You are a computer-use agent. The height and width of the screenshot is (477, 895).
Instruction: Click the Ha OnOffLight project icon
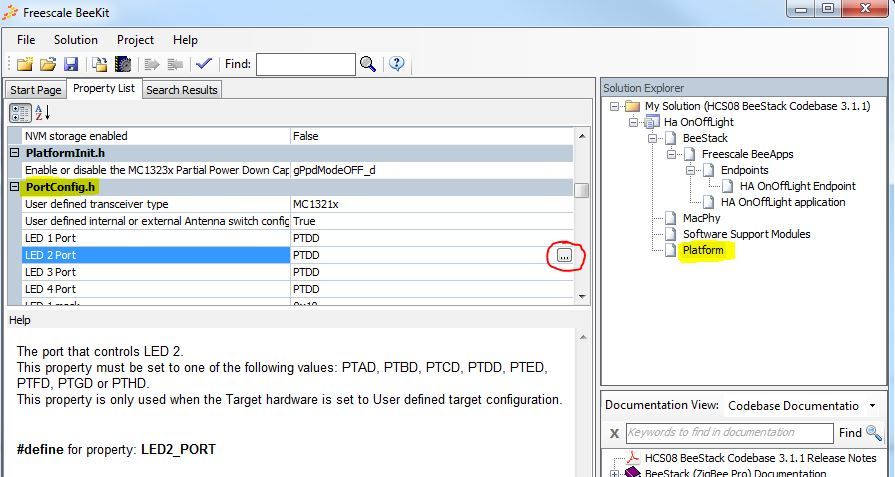point(651,122)
